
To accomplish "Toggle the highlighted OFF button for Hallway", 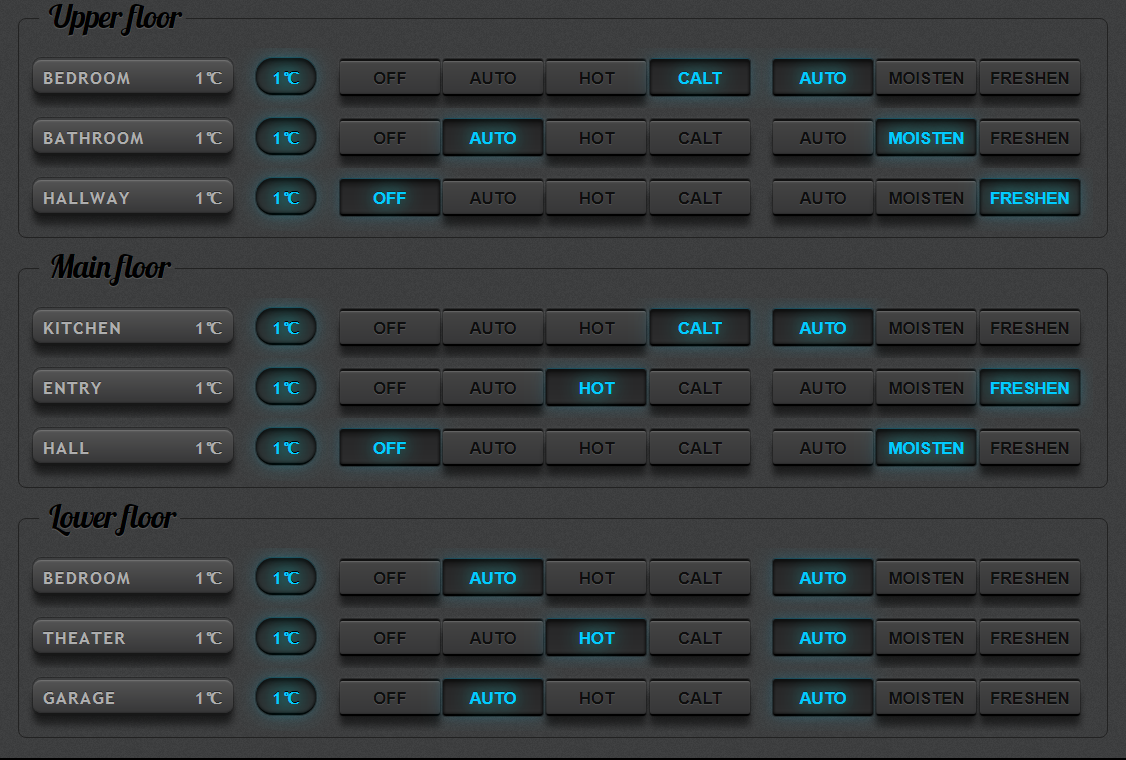I will [389, 198].
